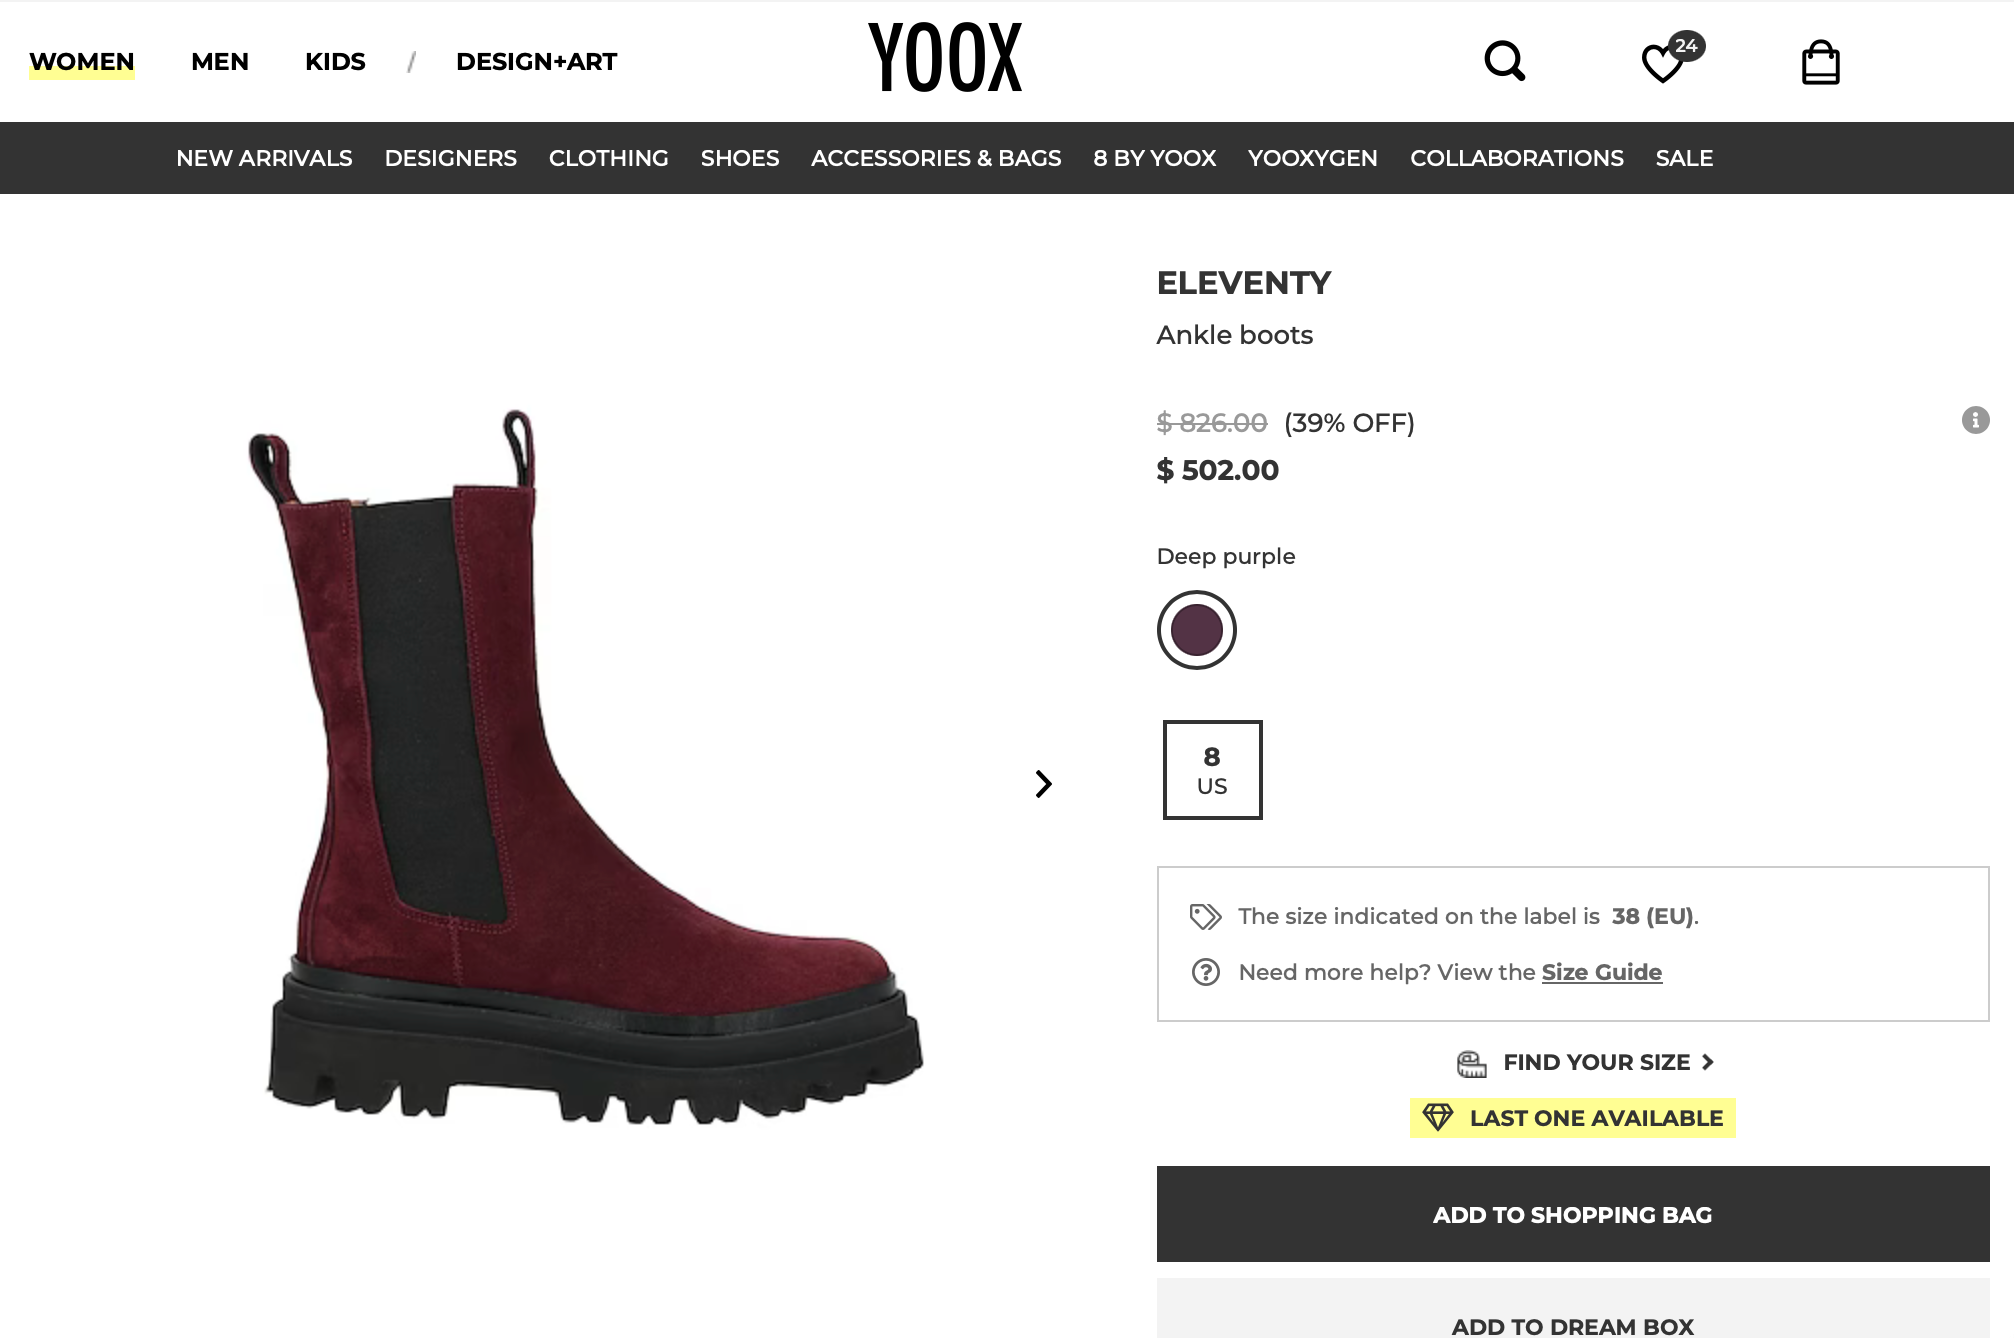Screen dimensions: 2014x1338
Task: Open the shopping bag icon
Action: 1821,61
